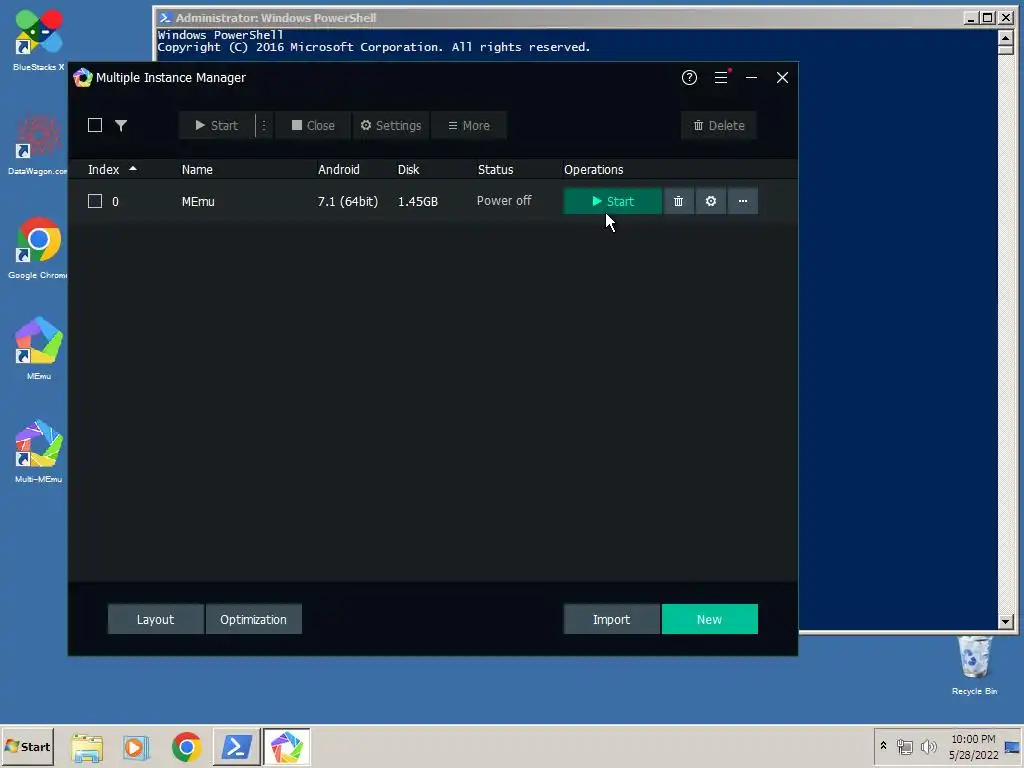Open the Windows Start menu

(27, 746)
